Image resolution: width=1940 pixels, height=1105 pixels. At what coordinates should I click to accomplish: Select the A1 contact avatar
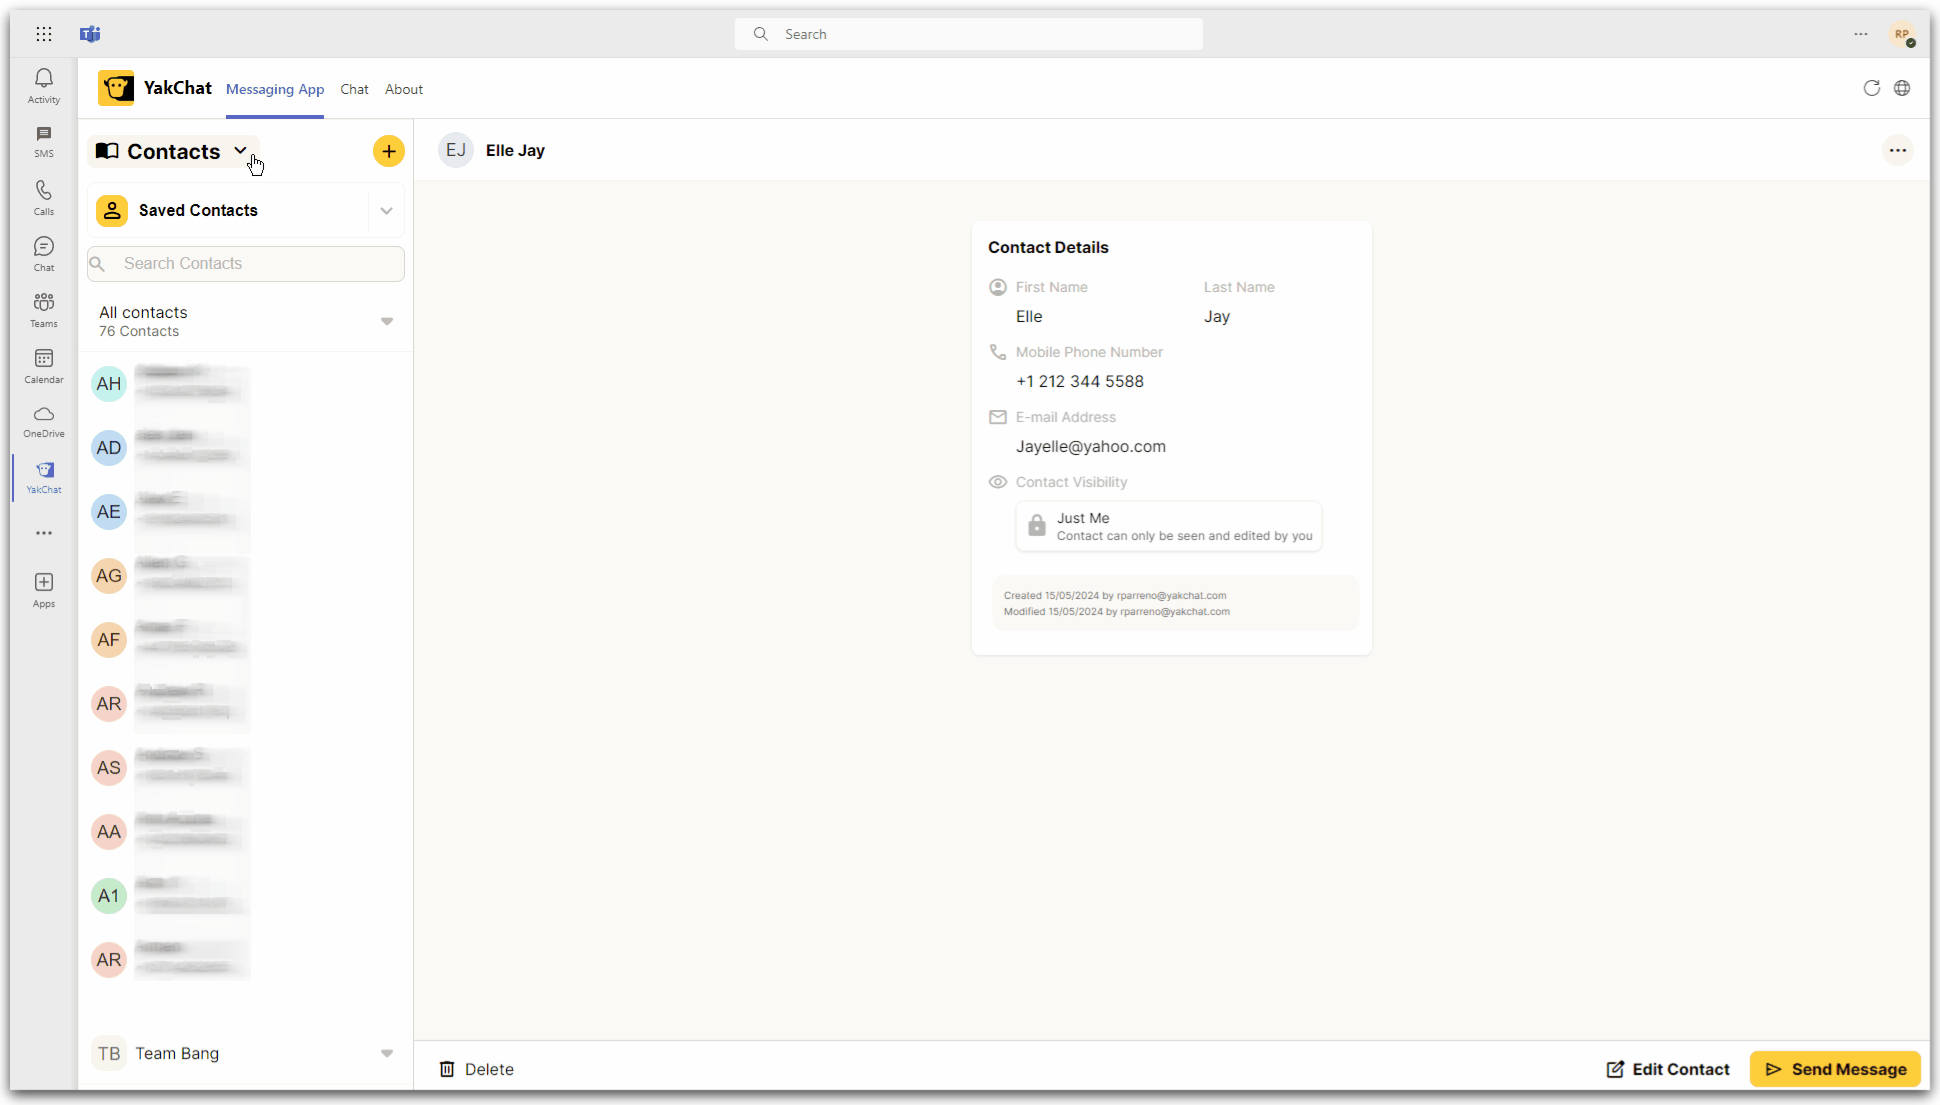coord(109,896)
